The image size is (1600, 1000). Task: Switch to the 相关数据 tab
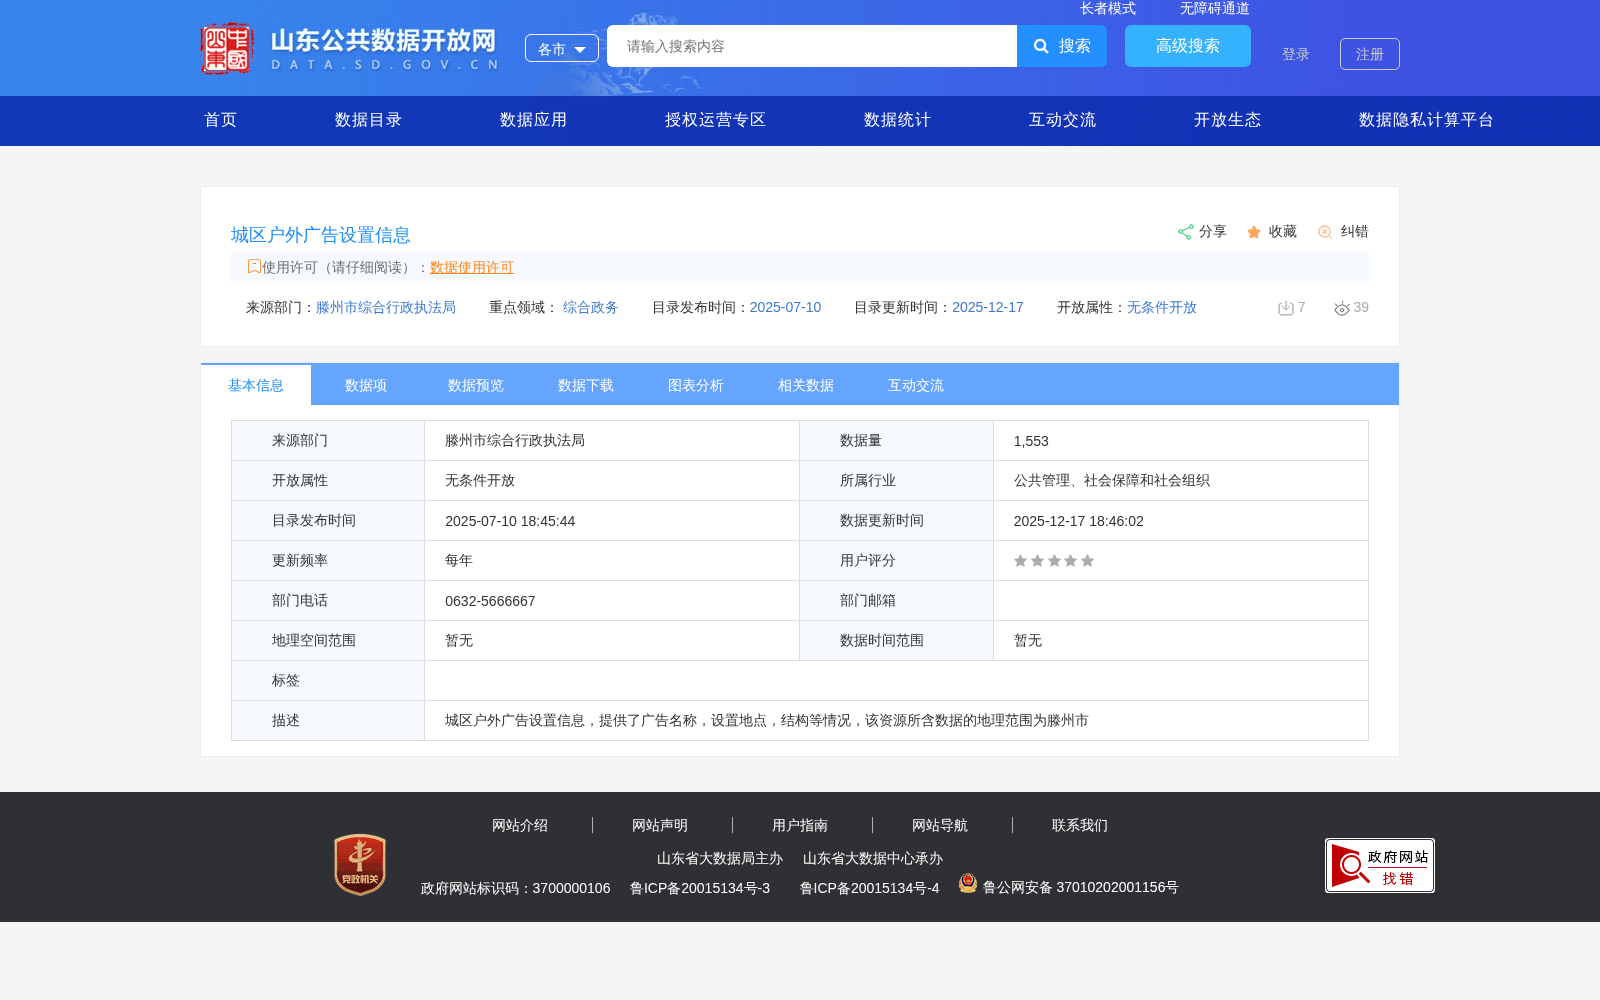coord(806,385)
